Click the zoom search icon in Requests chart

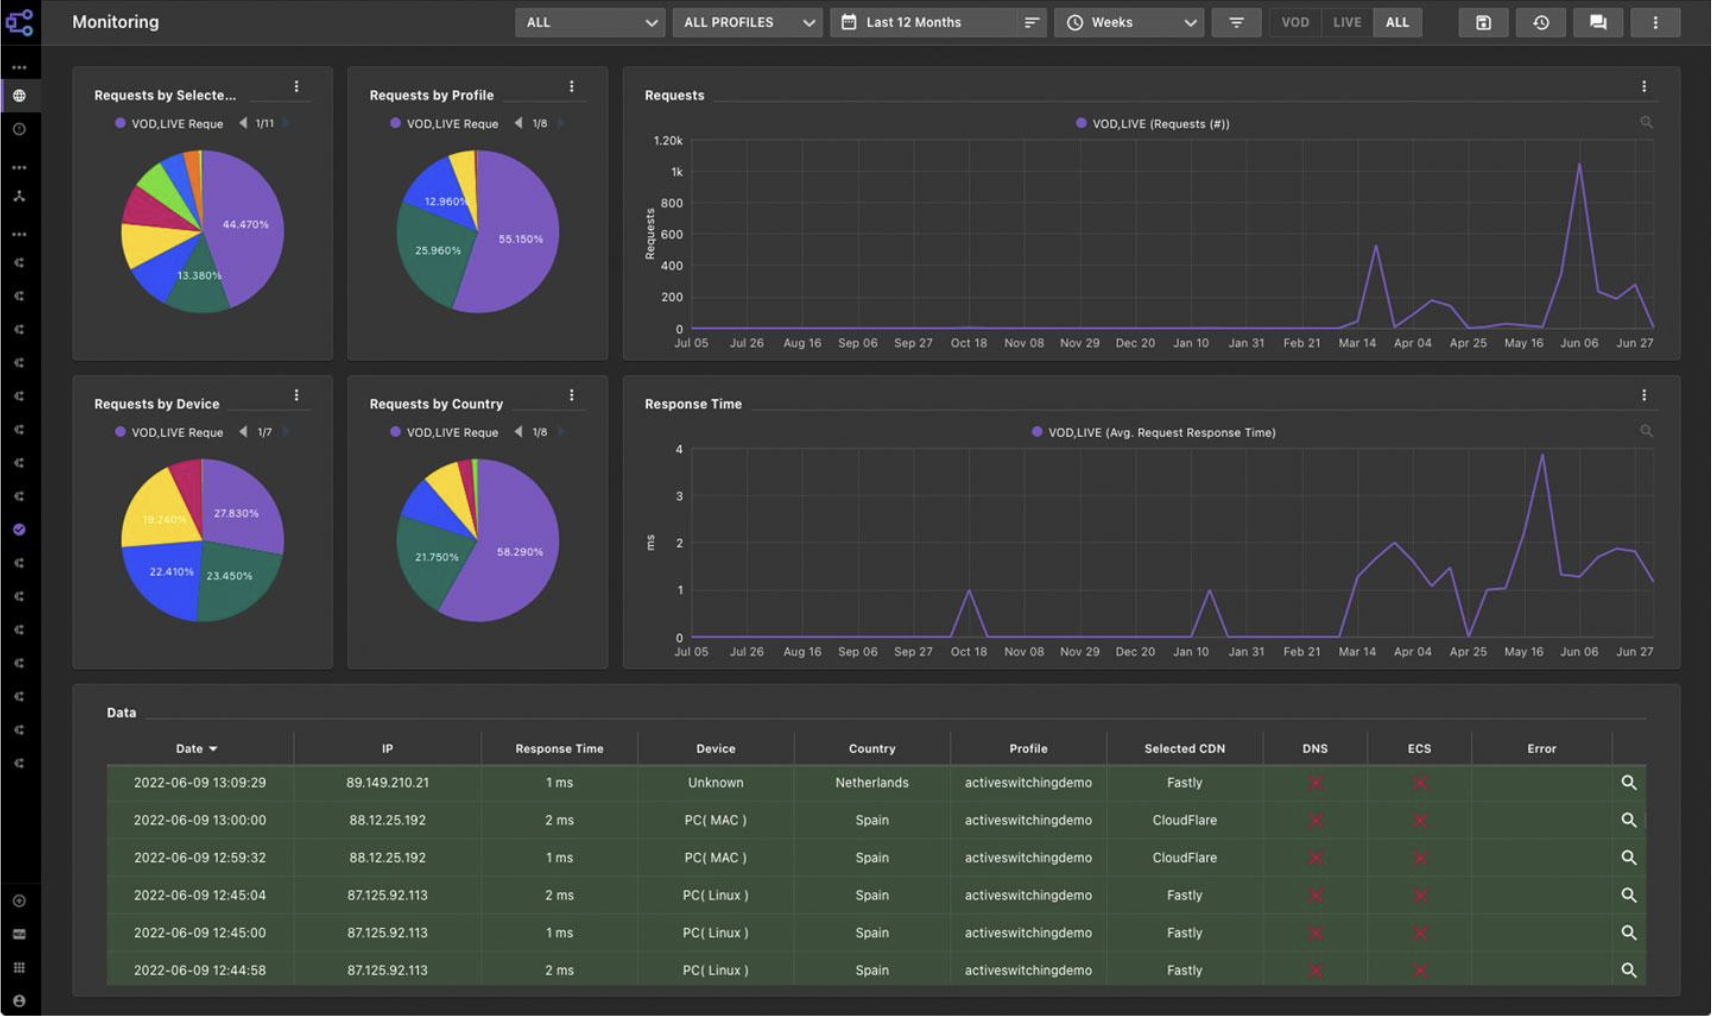tap(1646, 122)
